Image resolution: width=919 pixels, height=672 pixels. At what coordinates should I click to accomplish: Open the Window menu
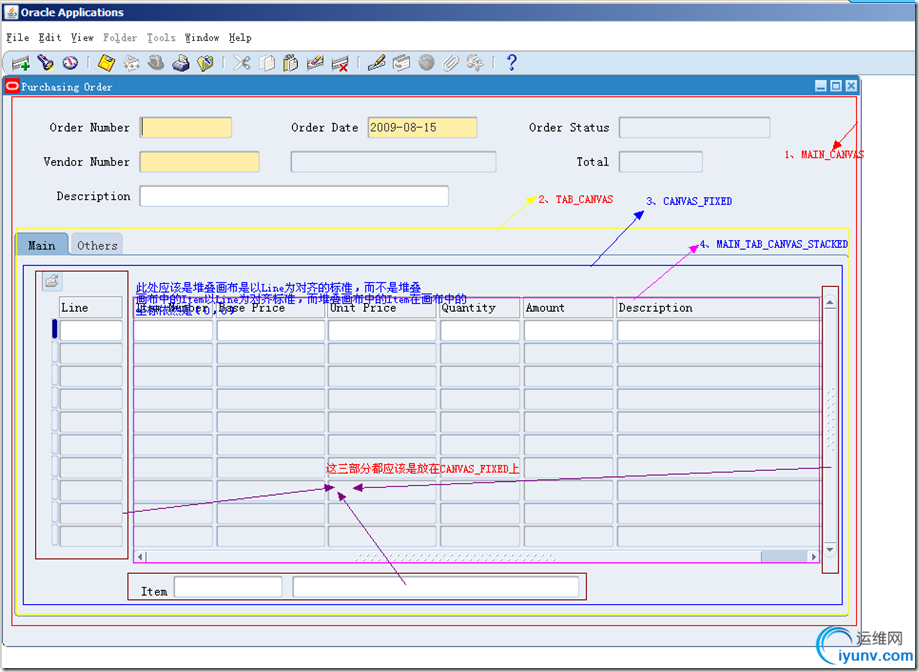202,37
